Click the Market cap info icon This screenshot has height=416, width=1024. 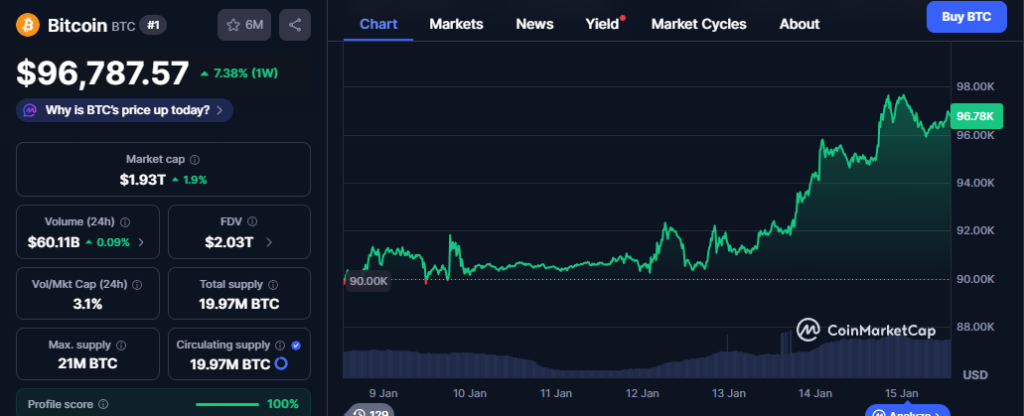[194, 160]
